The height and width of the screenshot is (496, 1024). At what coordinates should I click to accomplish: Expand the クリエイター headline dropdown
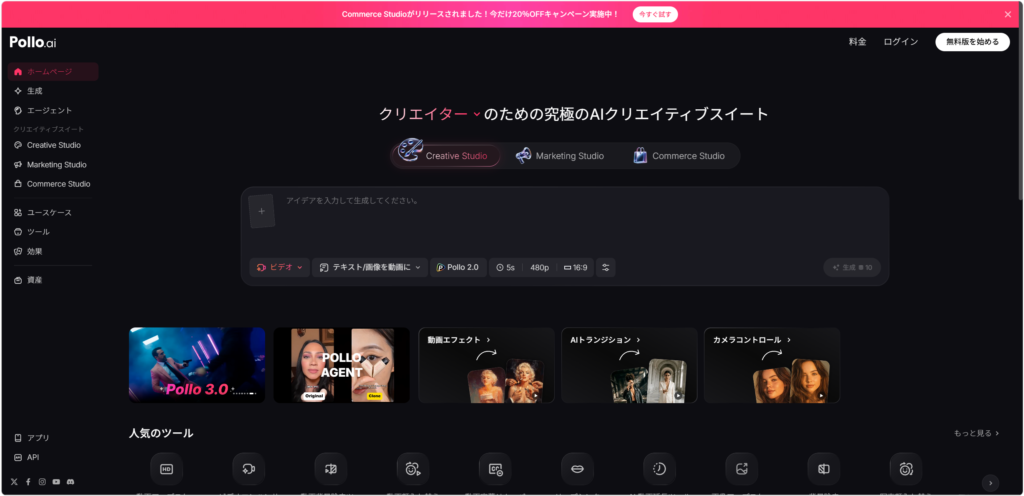point(429,114)
